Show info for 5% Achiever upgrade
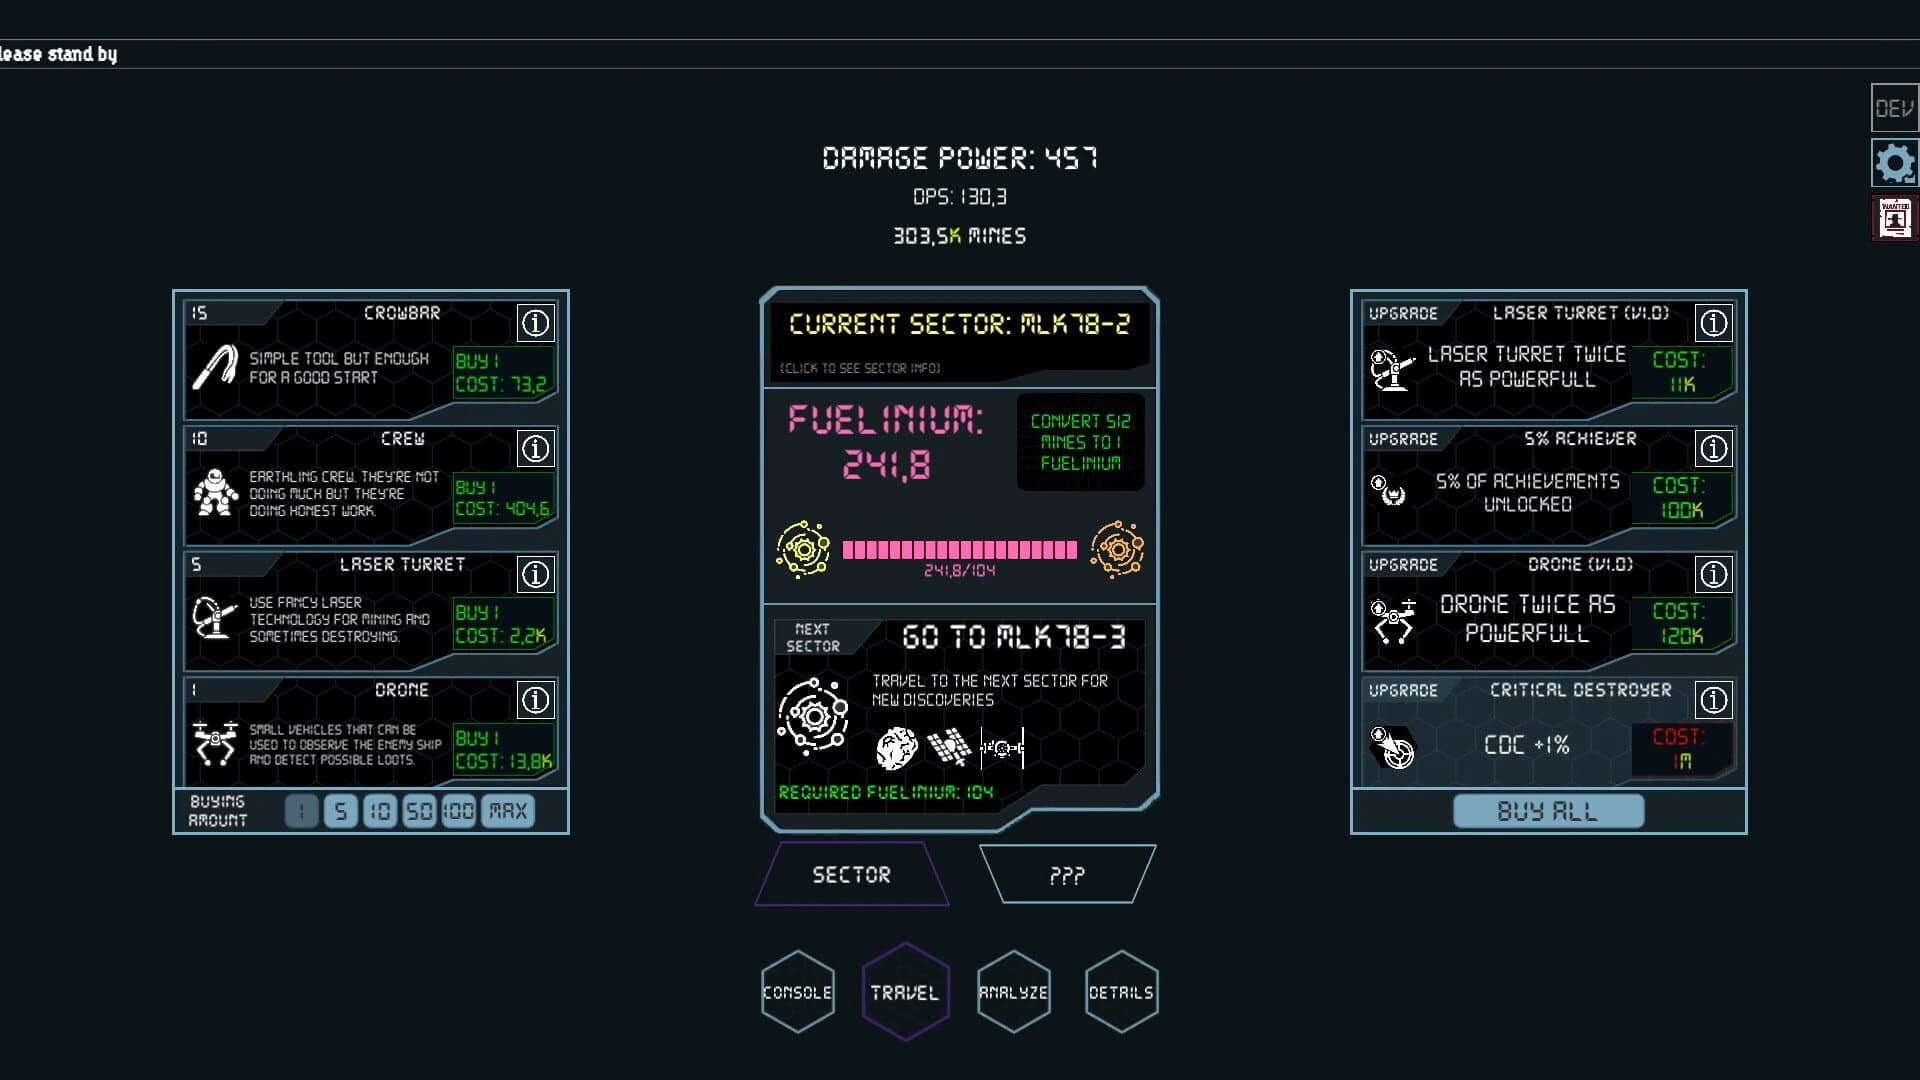 tap(1713, 449)
